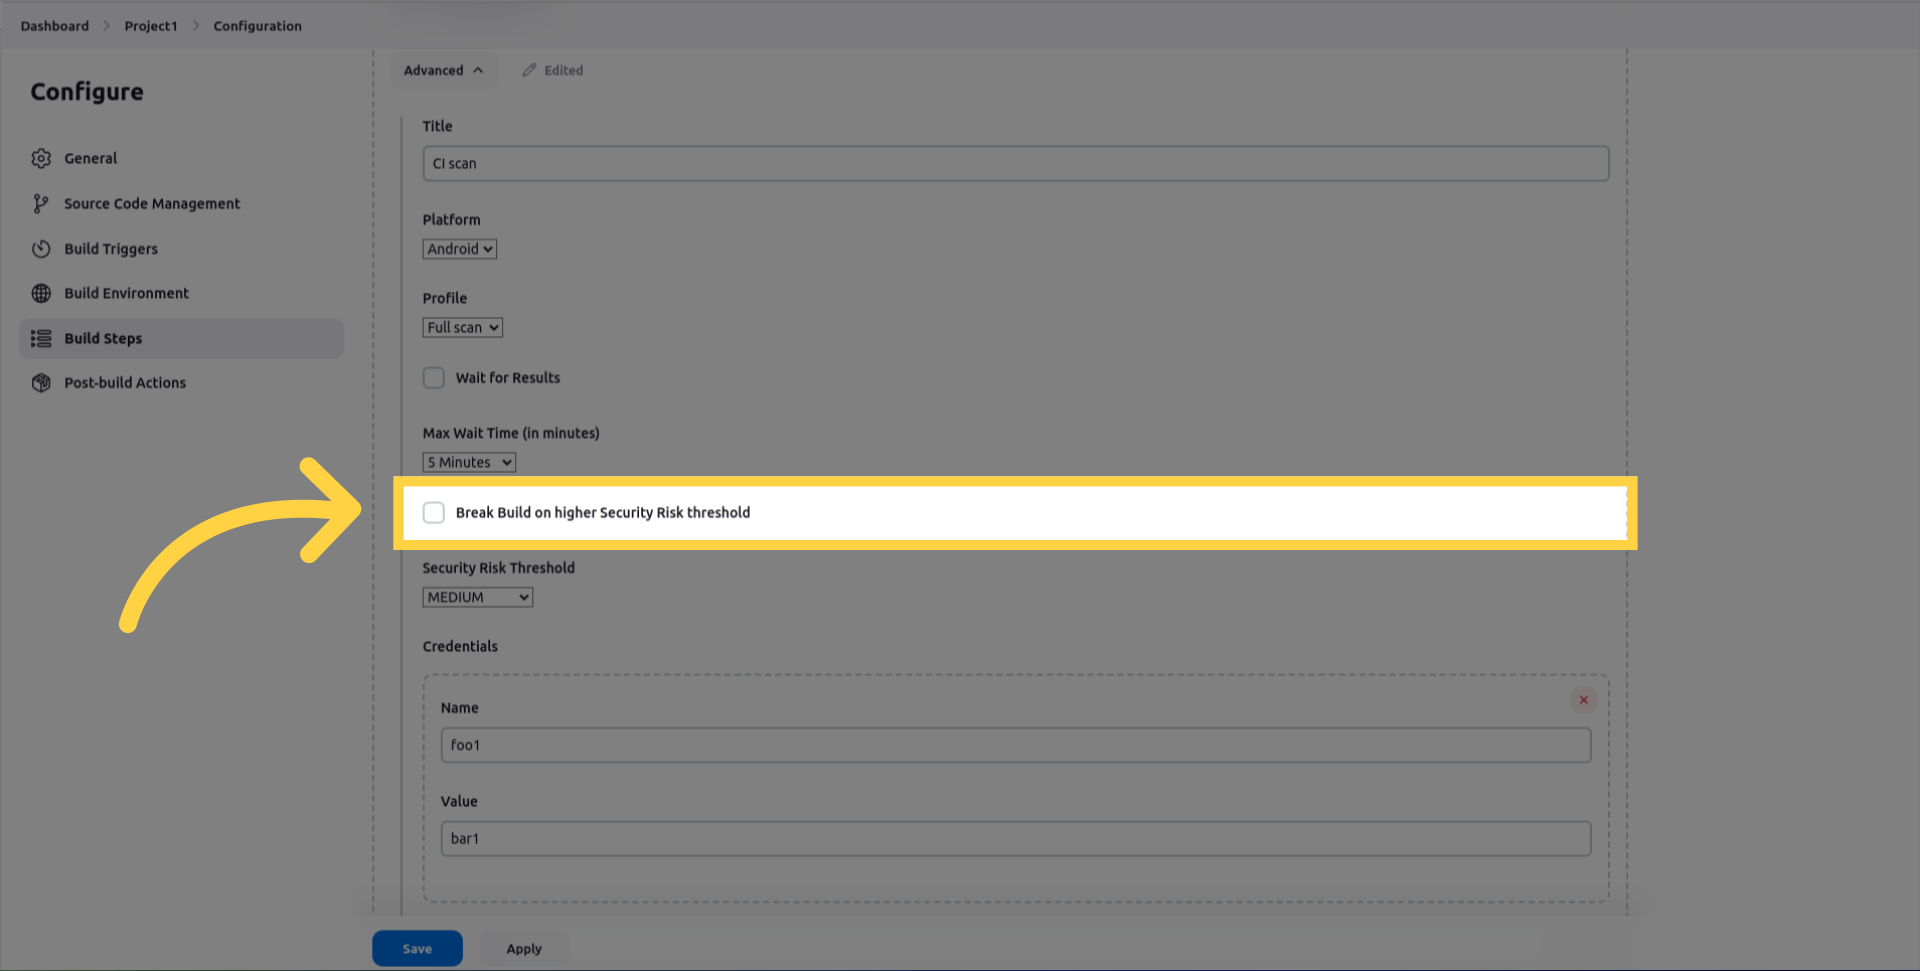Open the Max Wait Time dropdown
The width and height of the screenshot is (1920, 971).
point(469,462)
